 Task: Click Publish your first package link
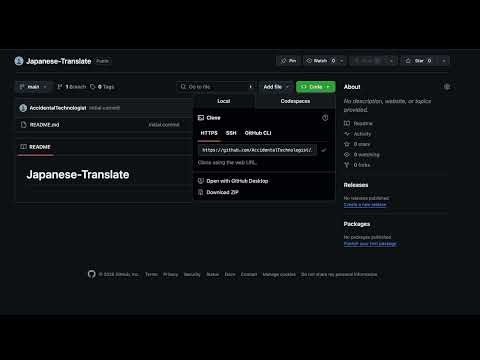point(370,243)
